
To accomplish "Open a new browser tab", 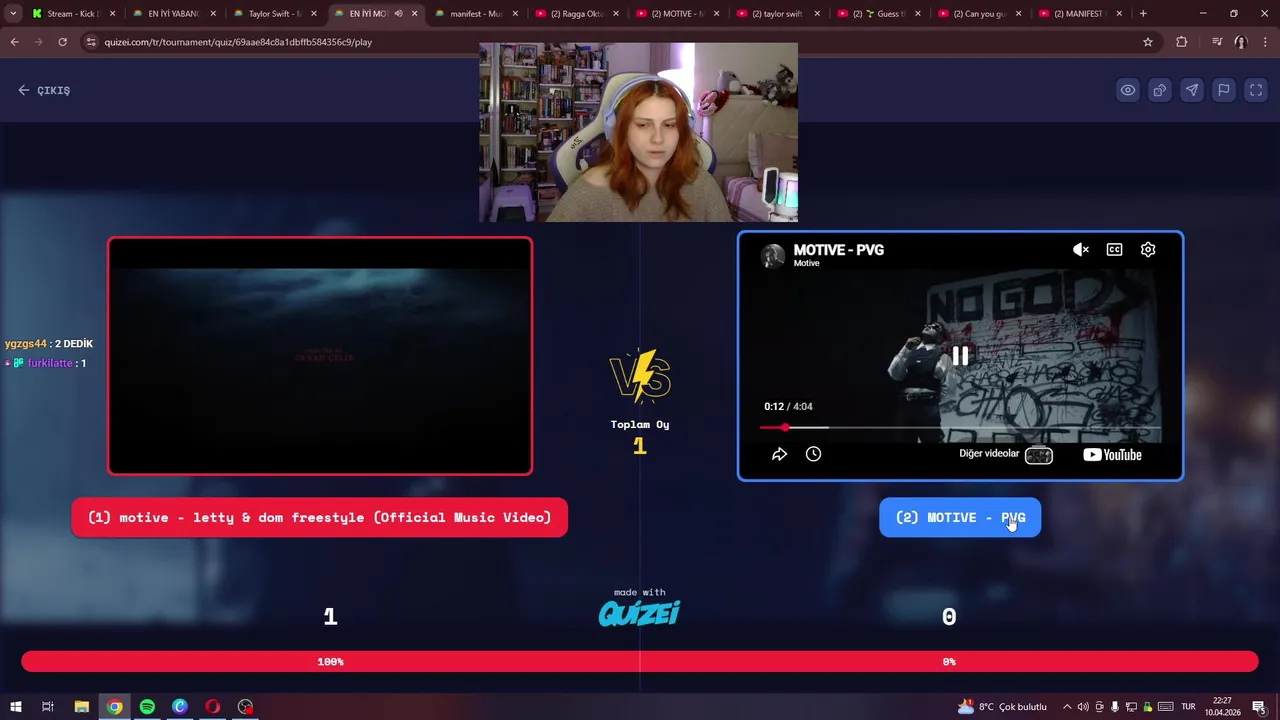I will 1143,14.
